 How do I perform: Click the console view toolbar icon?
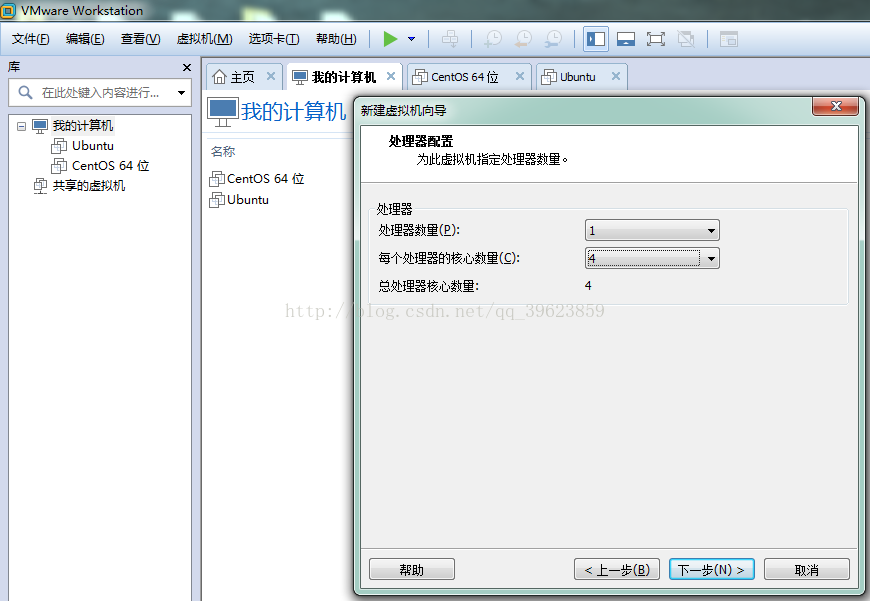[x=729, y=39]
